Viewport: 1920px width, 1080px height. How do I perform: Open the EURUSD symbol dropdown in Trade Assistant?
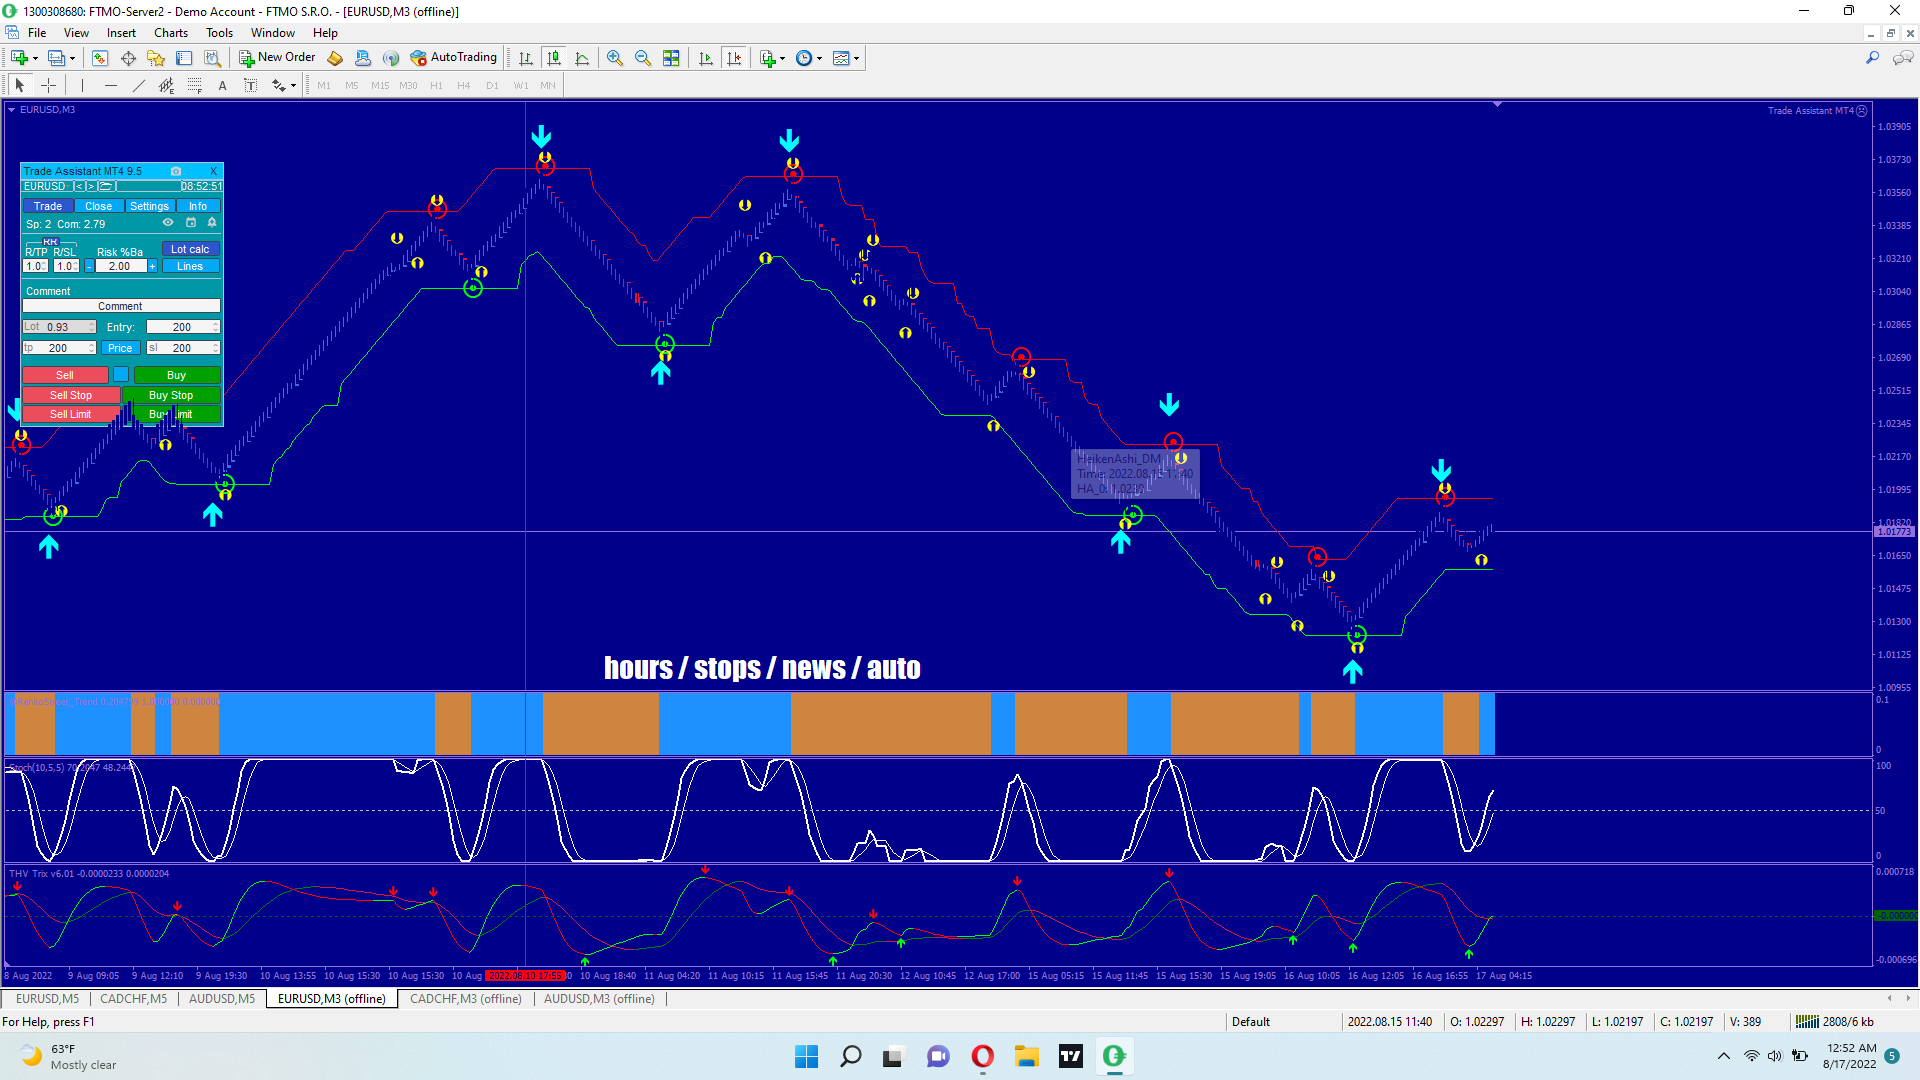45,186
